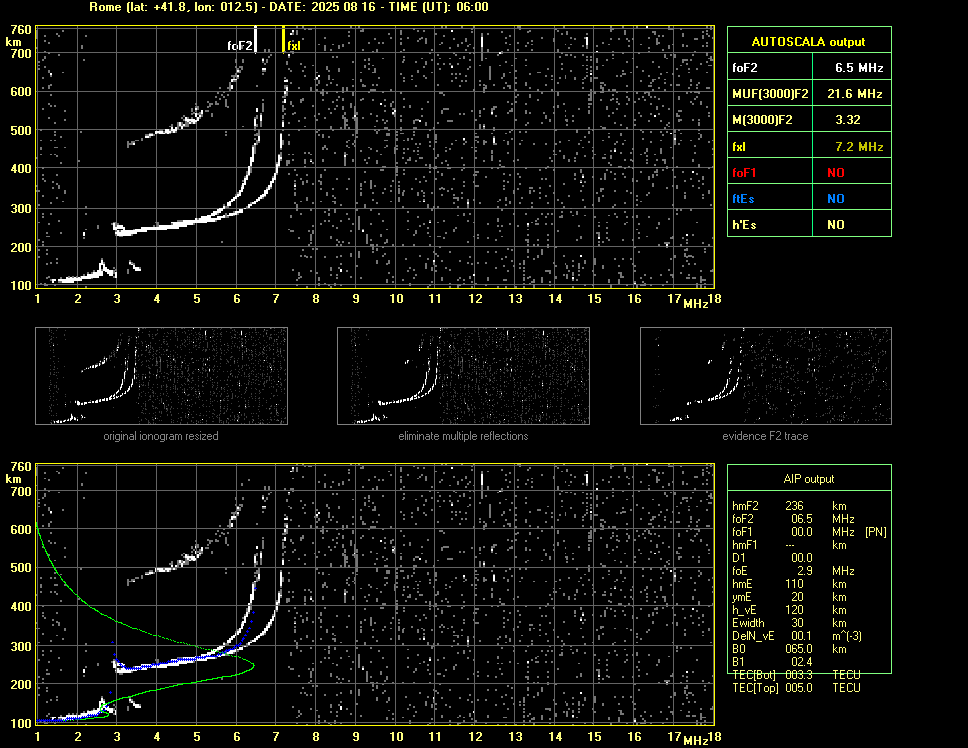Click the DelN_vE 00.1 row
This screenshot has height=748, width=968.
coord(797,636)
